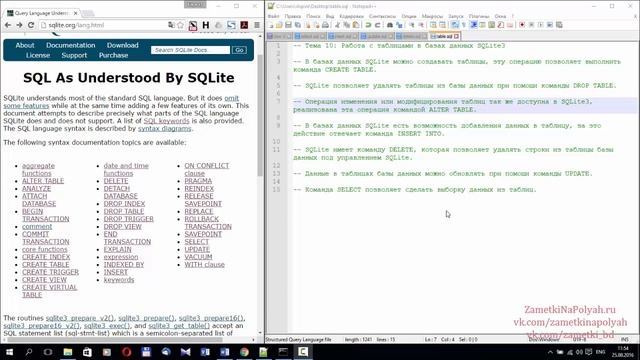The height and width of the screenshot is (360, 640).
Task: Open the Файл menu in Notepad++
Action: (273, 16)
